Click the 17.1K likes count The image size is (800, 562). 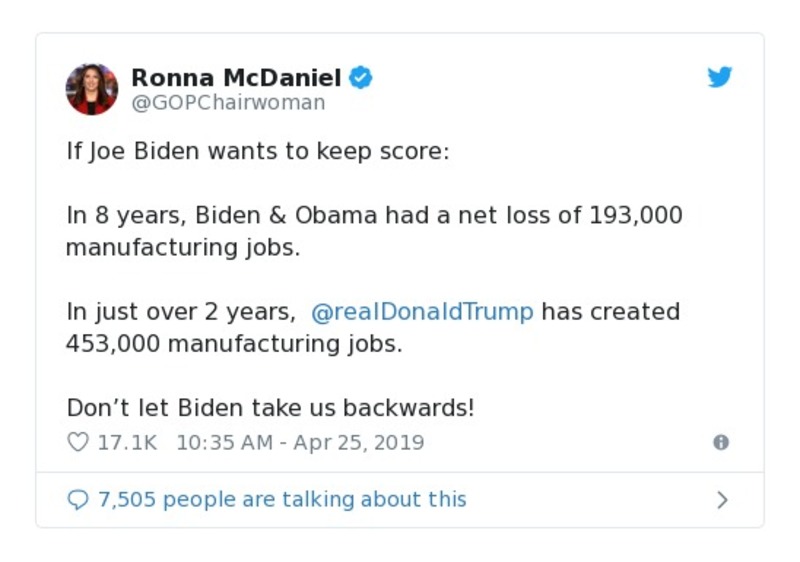(x=127, y=442)
